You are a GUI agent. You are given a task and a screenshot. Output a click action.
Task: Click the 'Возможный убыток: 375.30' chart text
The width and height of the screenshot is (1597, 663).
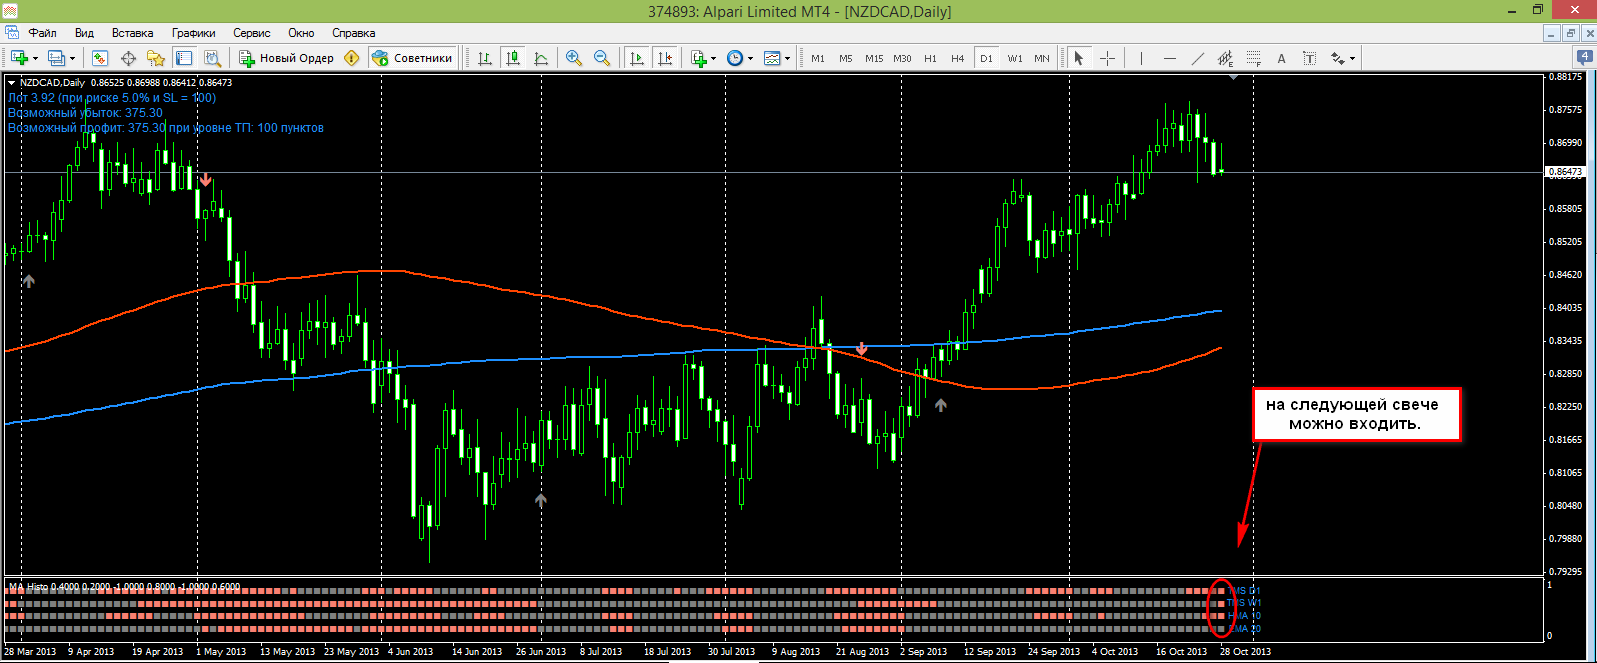85,113
